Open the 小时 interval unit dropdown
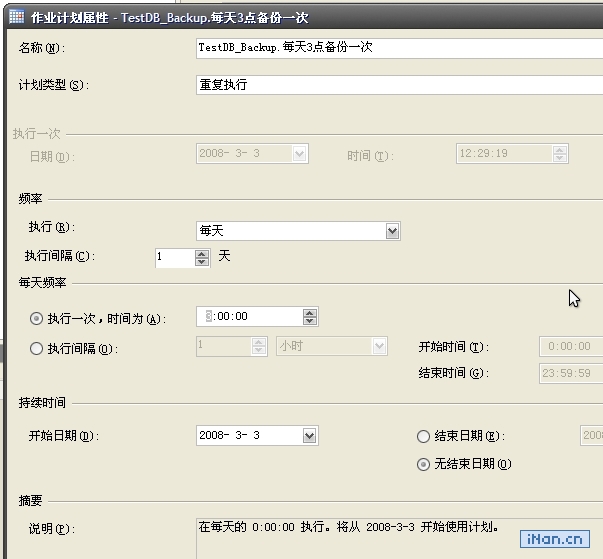 379,346
